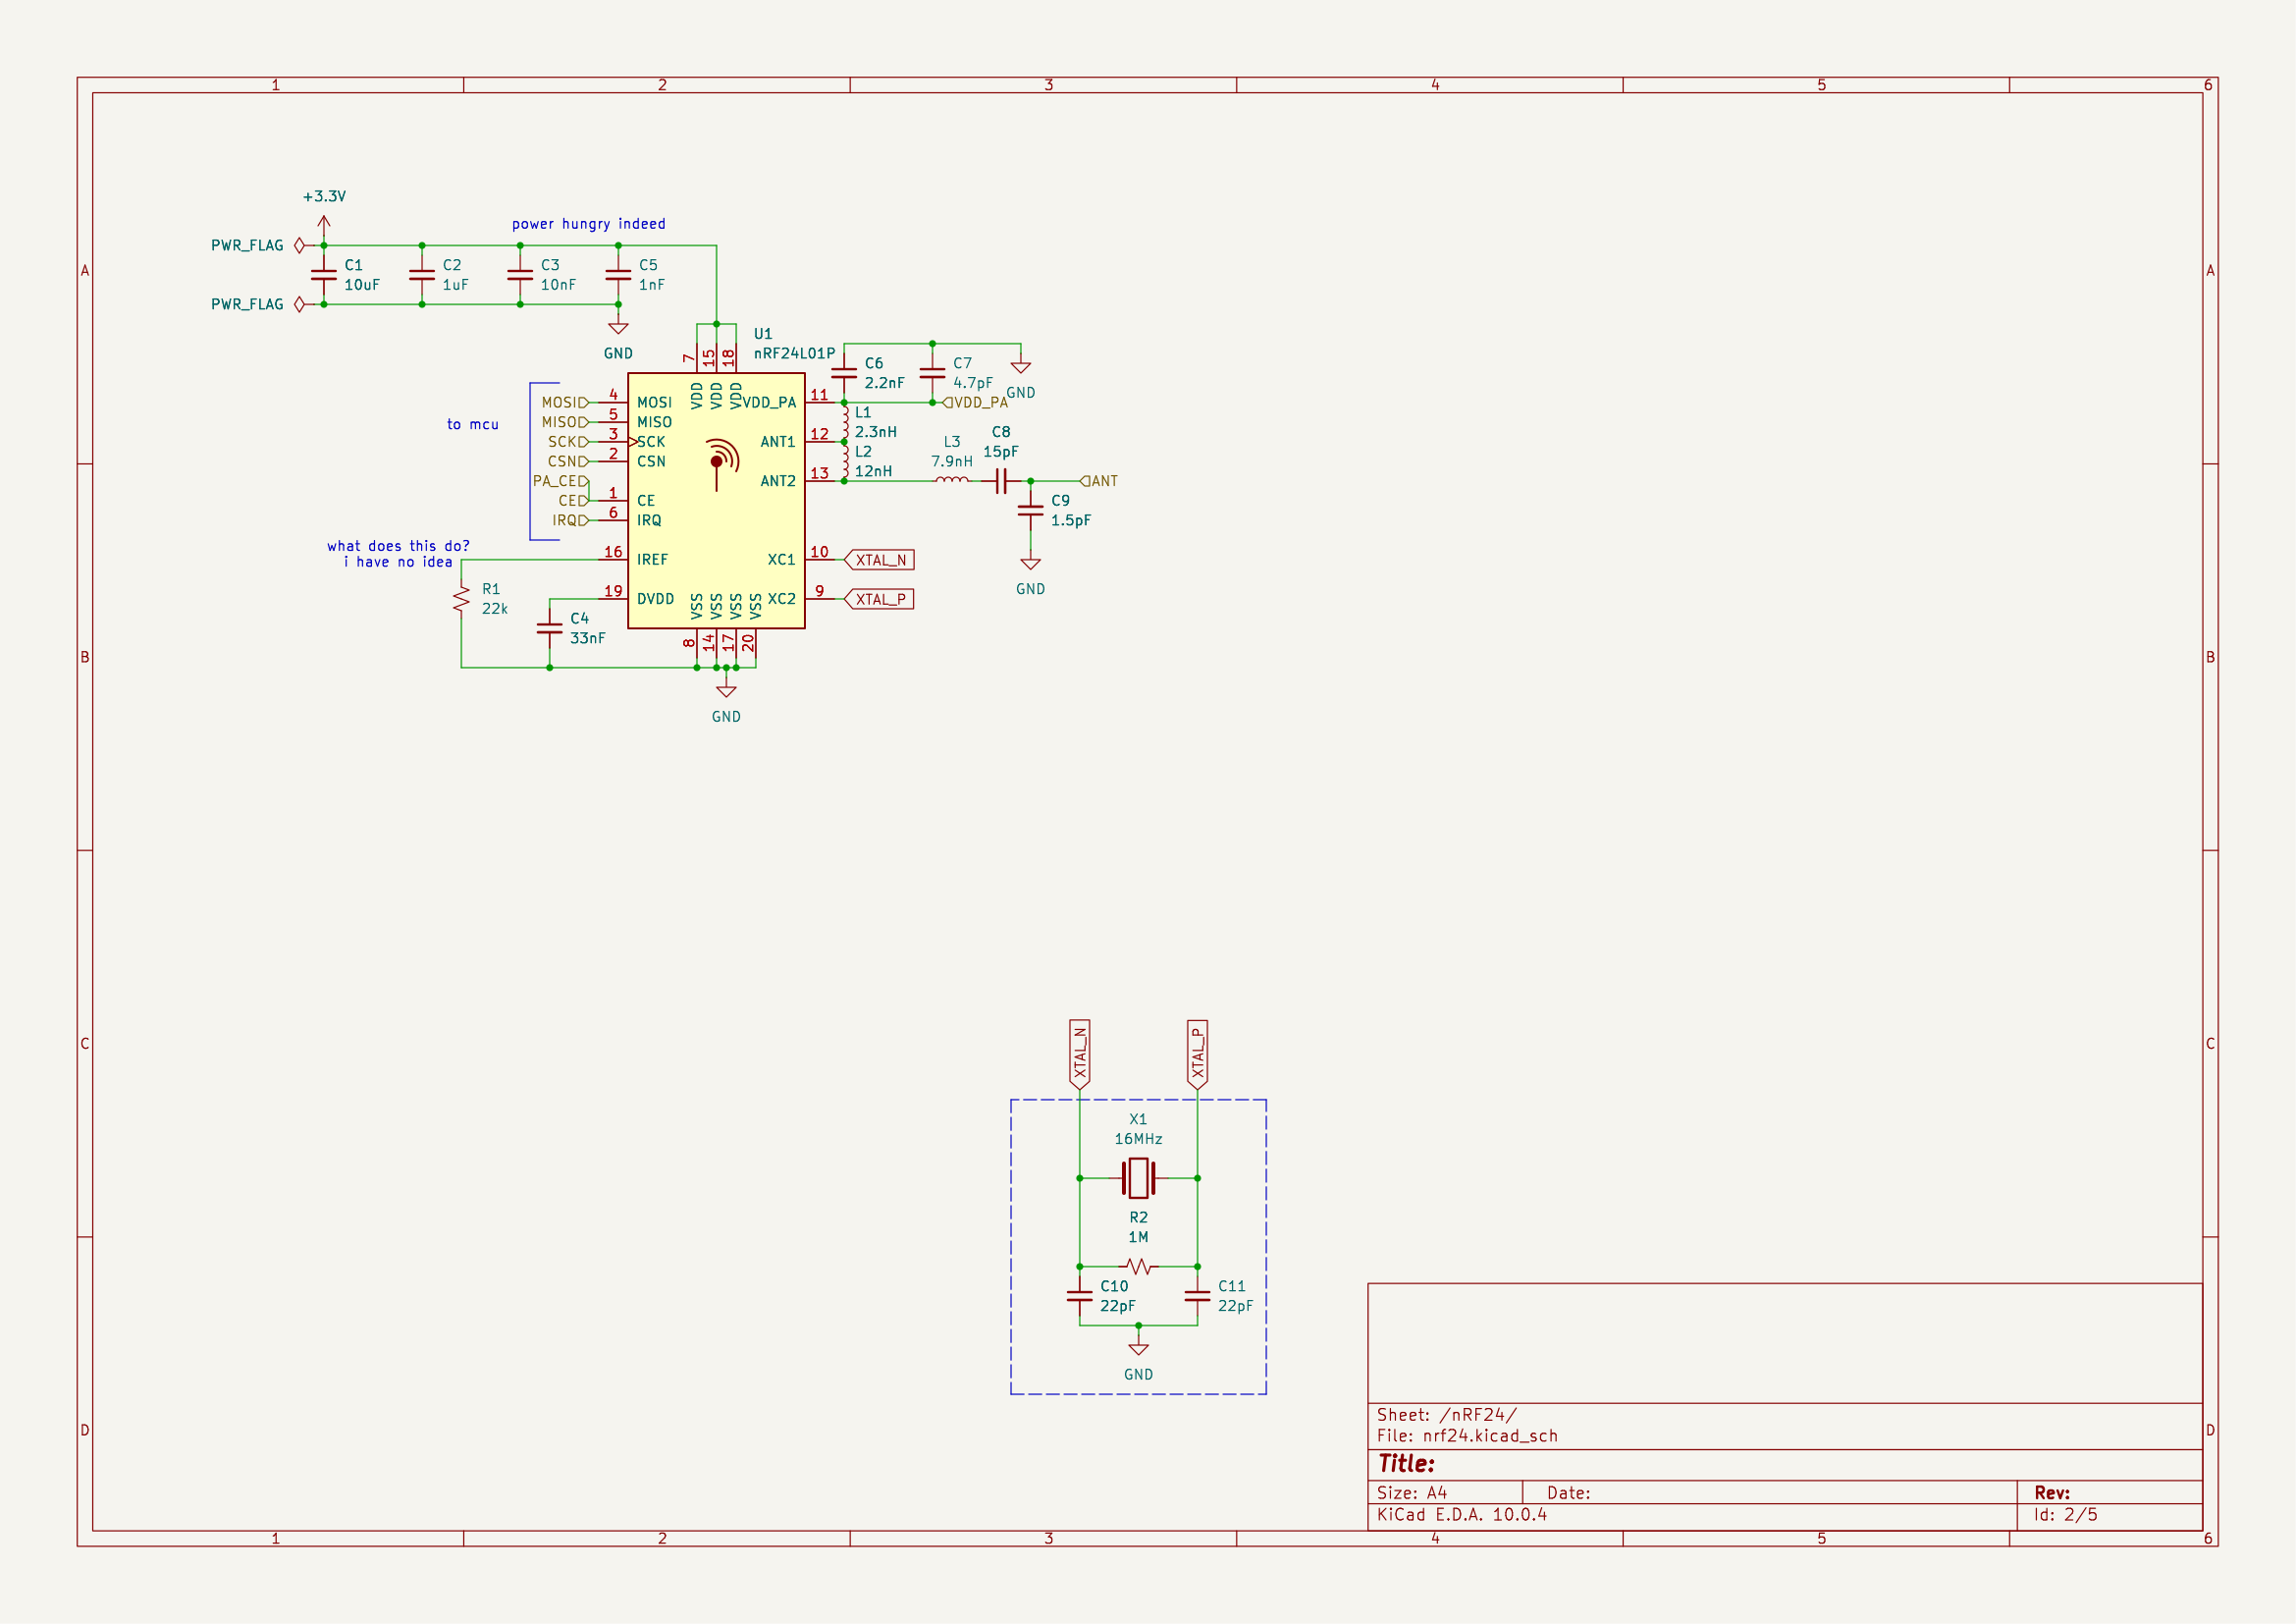
Task: Click the ANT1 pin name on U1
Action: 777,442
